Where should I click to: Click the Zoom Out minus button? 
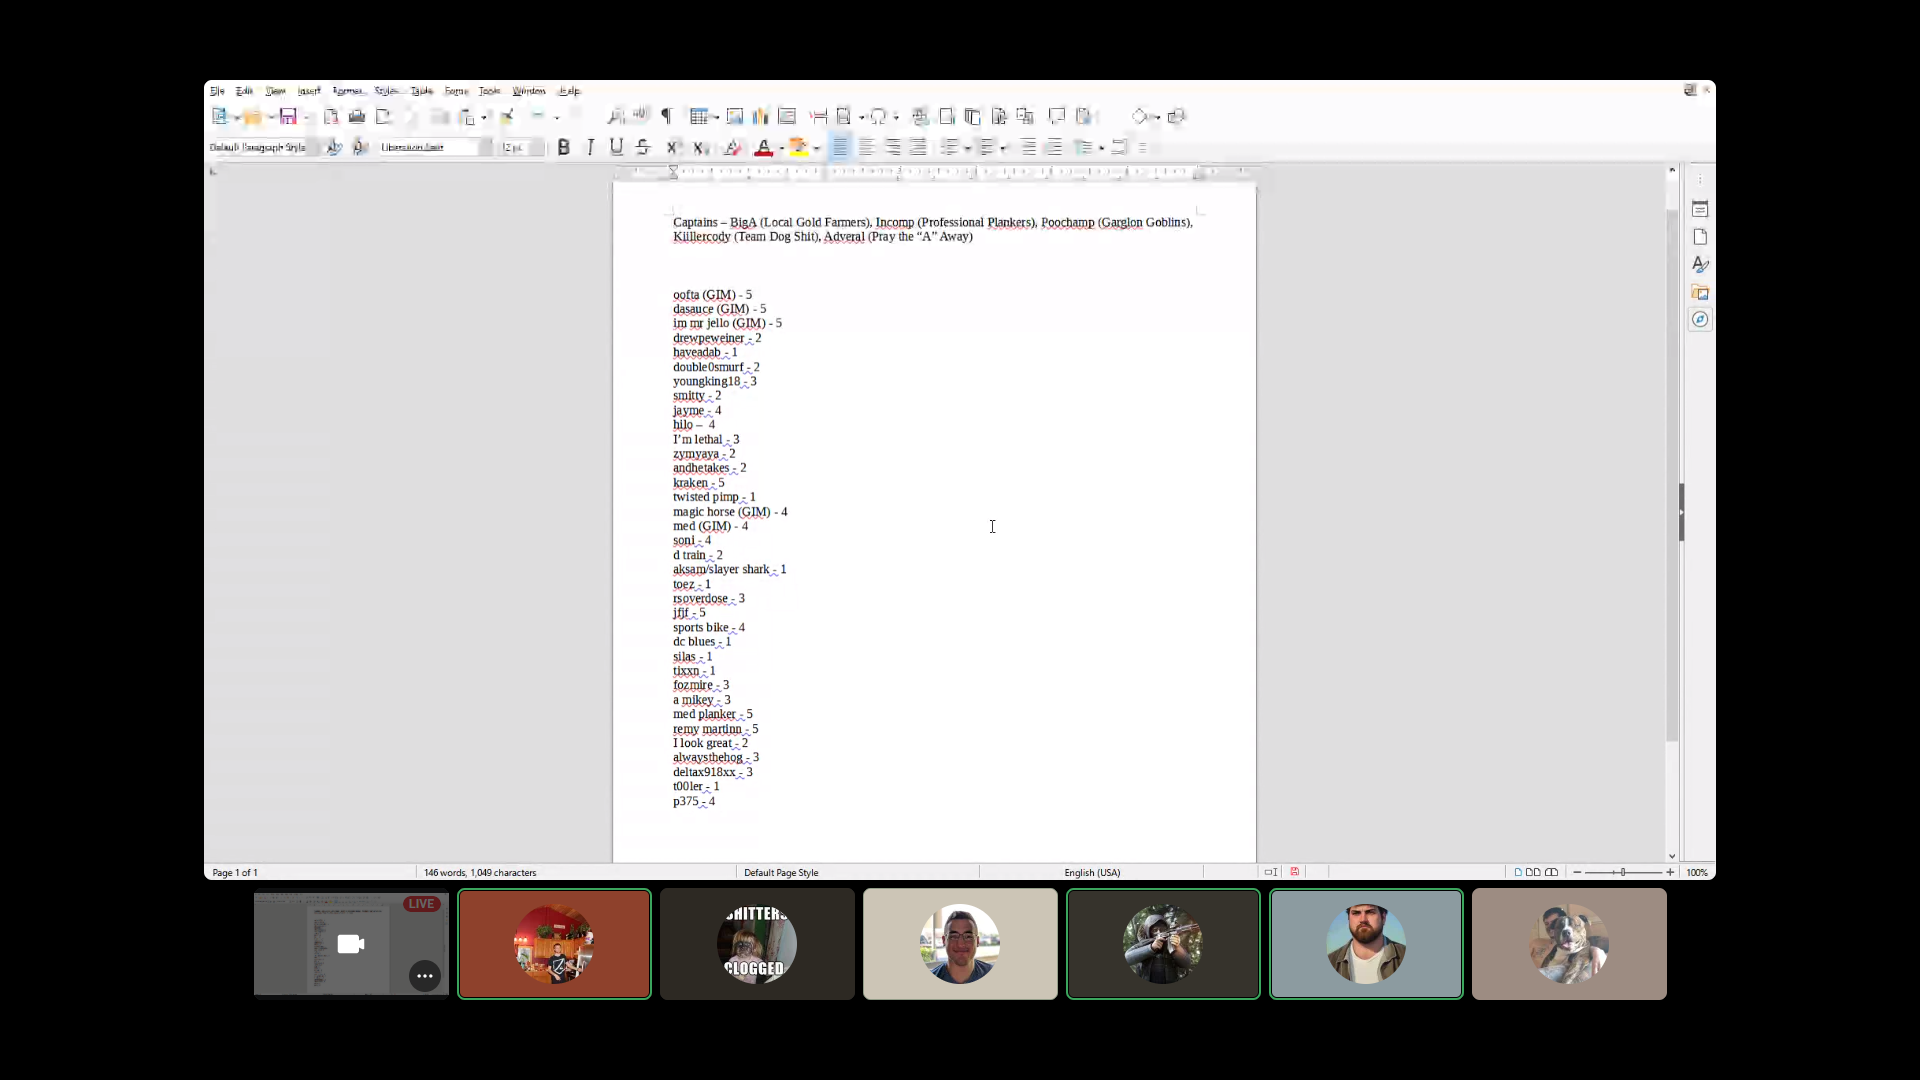click(1577, 872)
